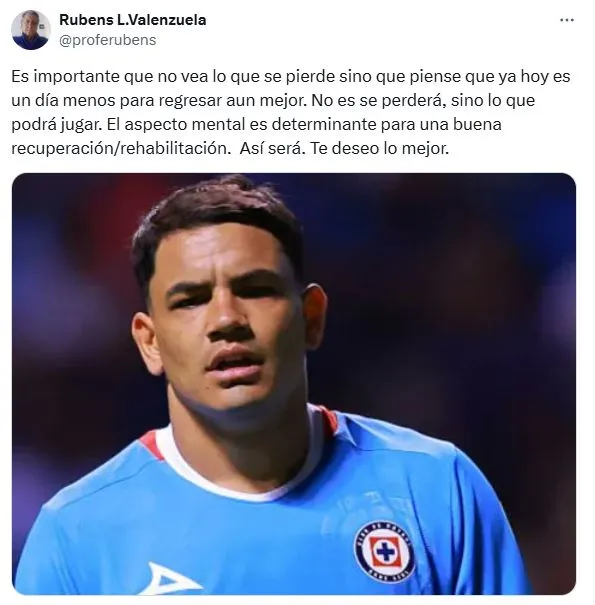Visit the @proferubens handle link
The height and width of the screenshot is (605, 595).
108,40
